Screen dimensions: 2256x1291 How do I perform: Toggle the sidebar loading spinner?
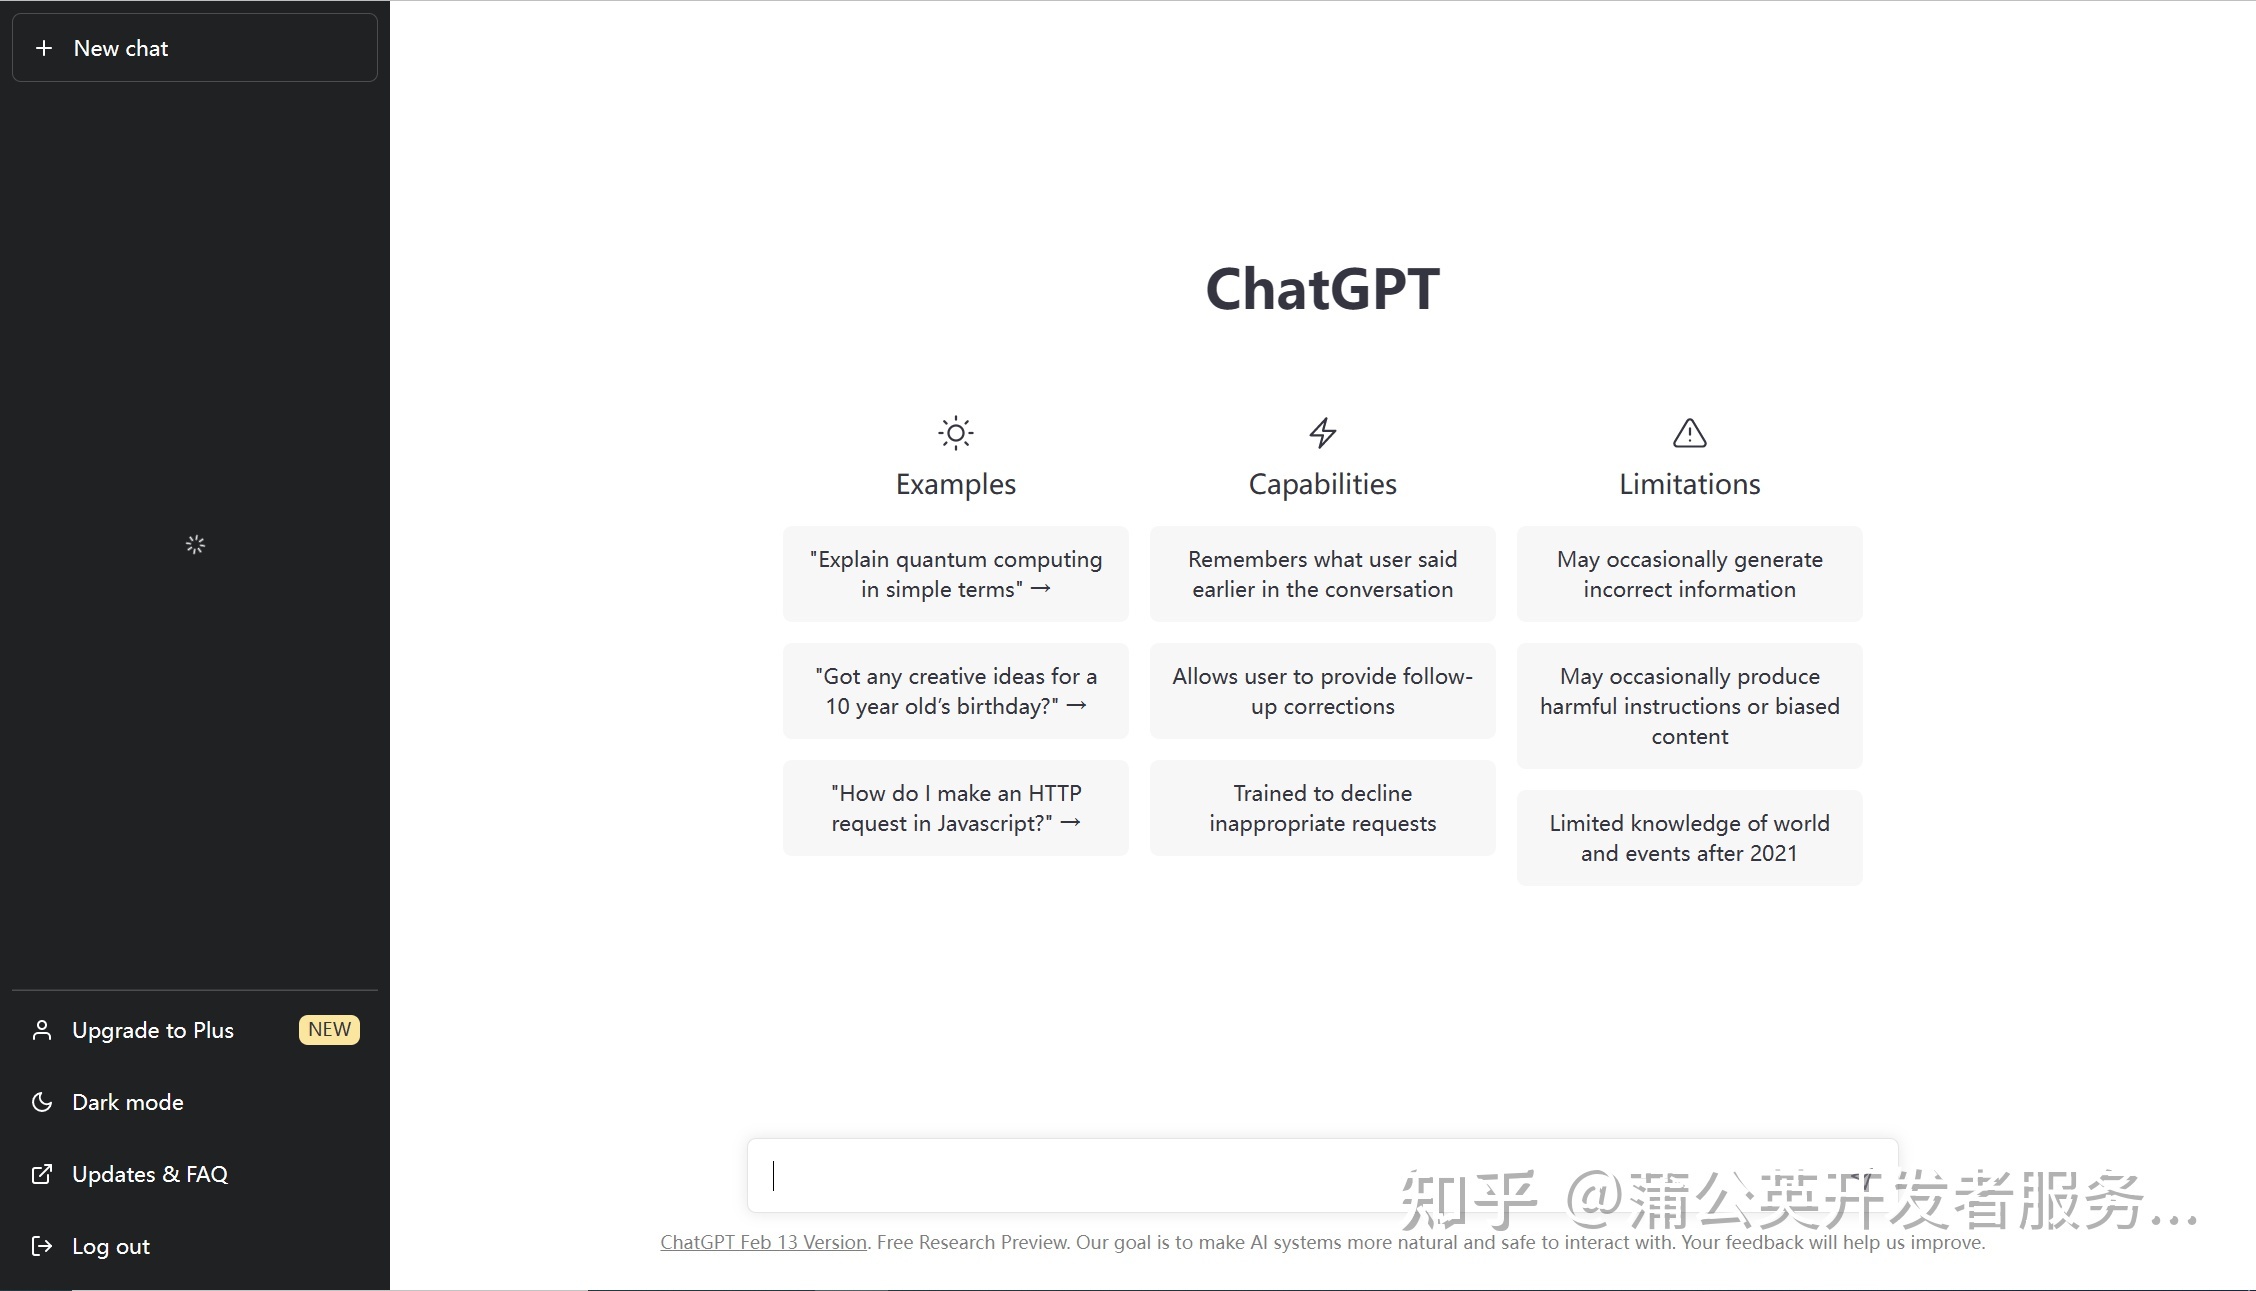pyautogui.click(x=195, y=544)
